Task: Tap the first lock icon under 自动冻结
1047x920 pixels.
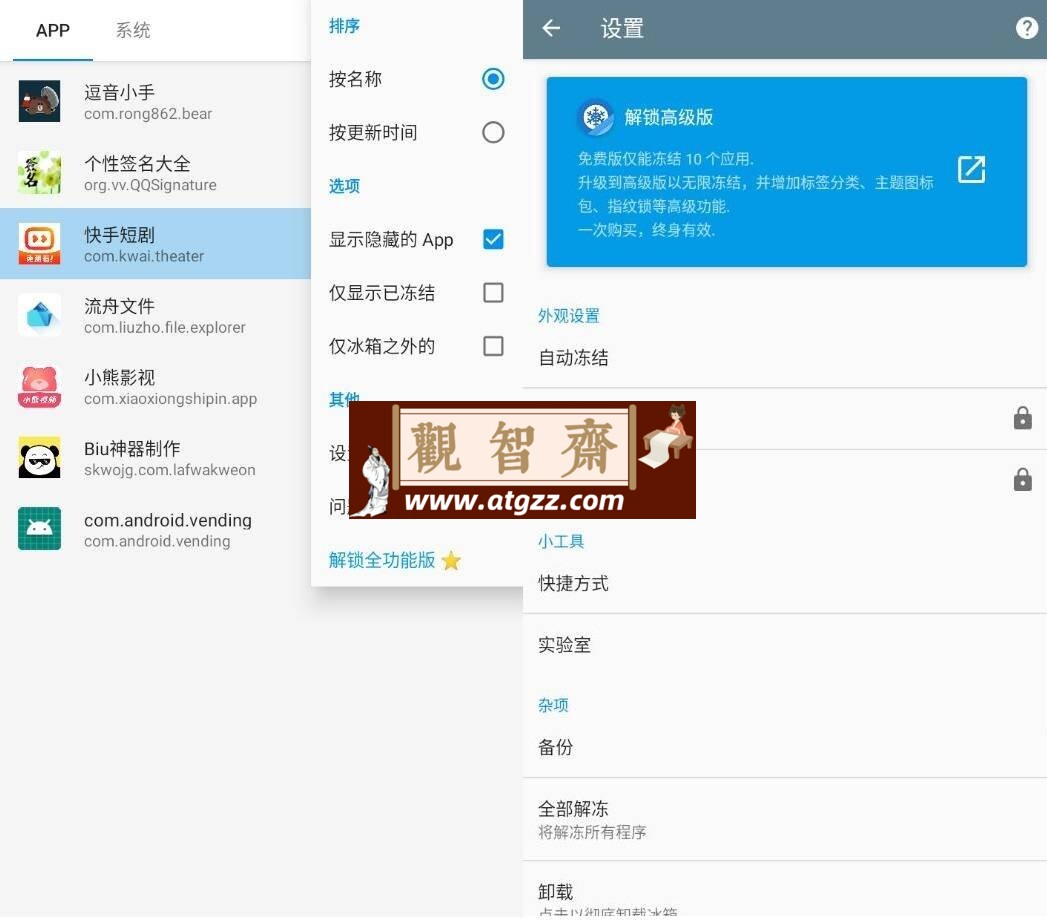Action: [x=1022, y=418]
